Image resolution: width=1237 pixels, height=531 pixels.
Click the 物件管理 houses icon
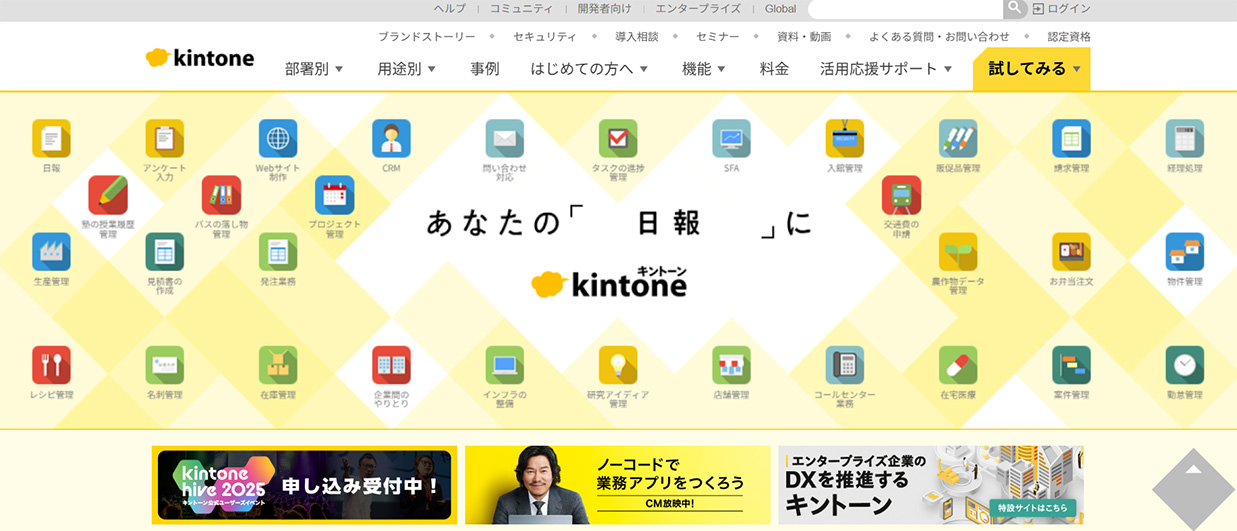1185,252
